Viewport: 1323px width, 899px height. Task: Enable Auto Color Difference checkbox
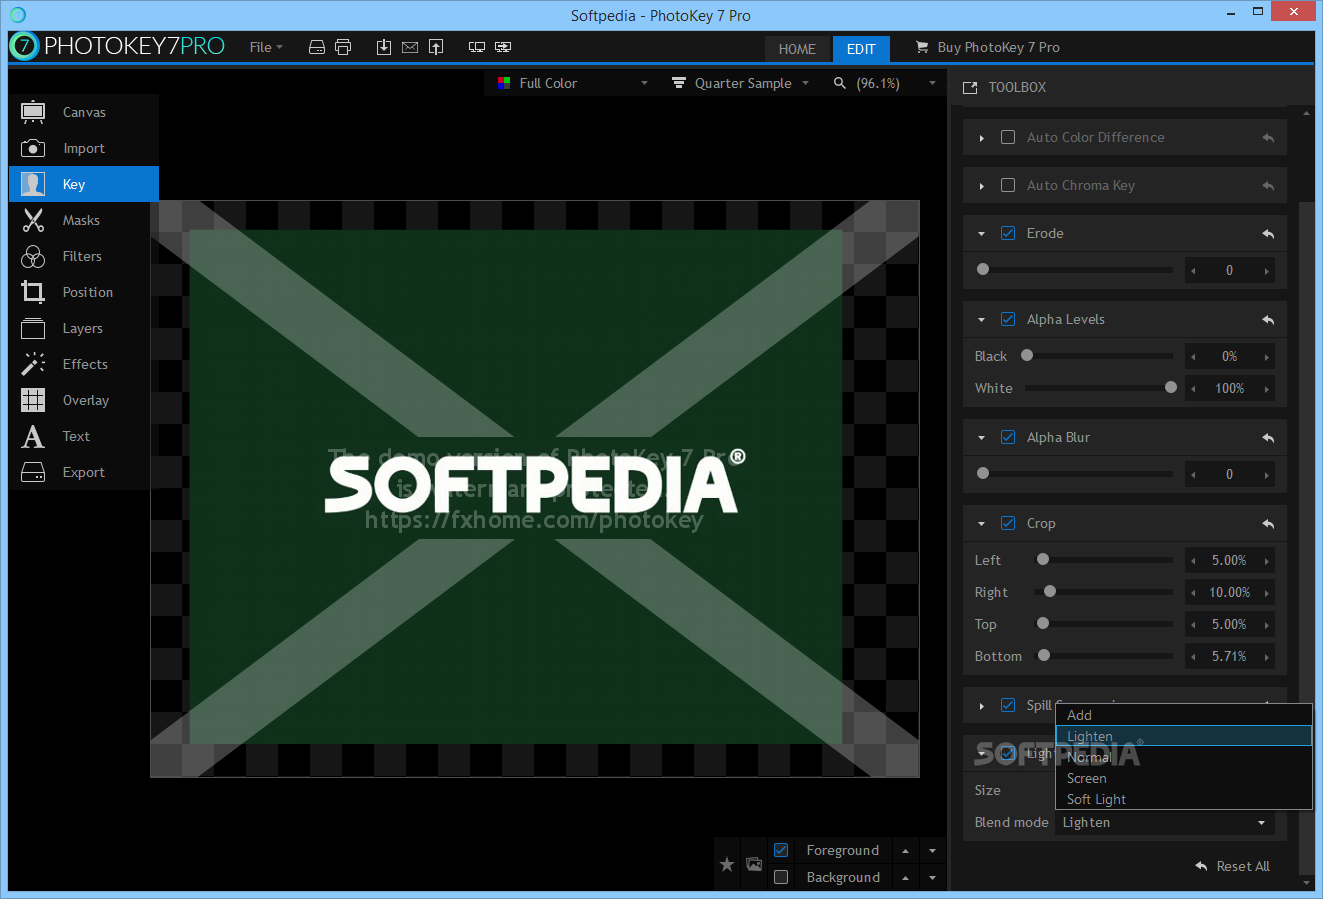[1008, 137]
